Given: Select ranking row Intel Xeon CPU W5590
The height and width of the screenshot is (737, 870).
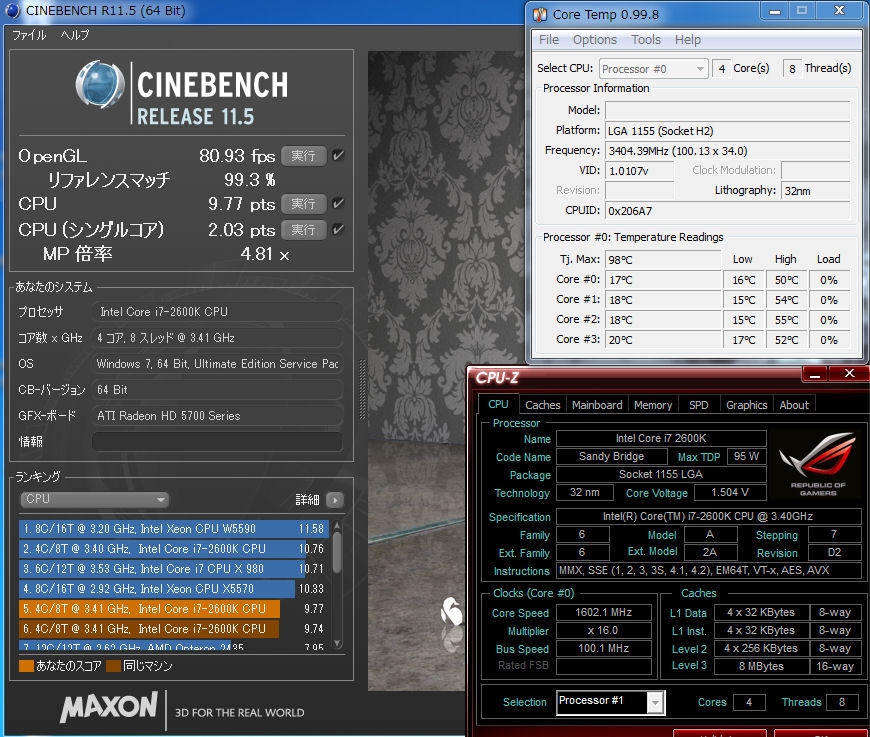Looking at the screenshot, I should coord(174,528).
